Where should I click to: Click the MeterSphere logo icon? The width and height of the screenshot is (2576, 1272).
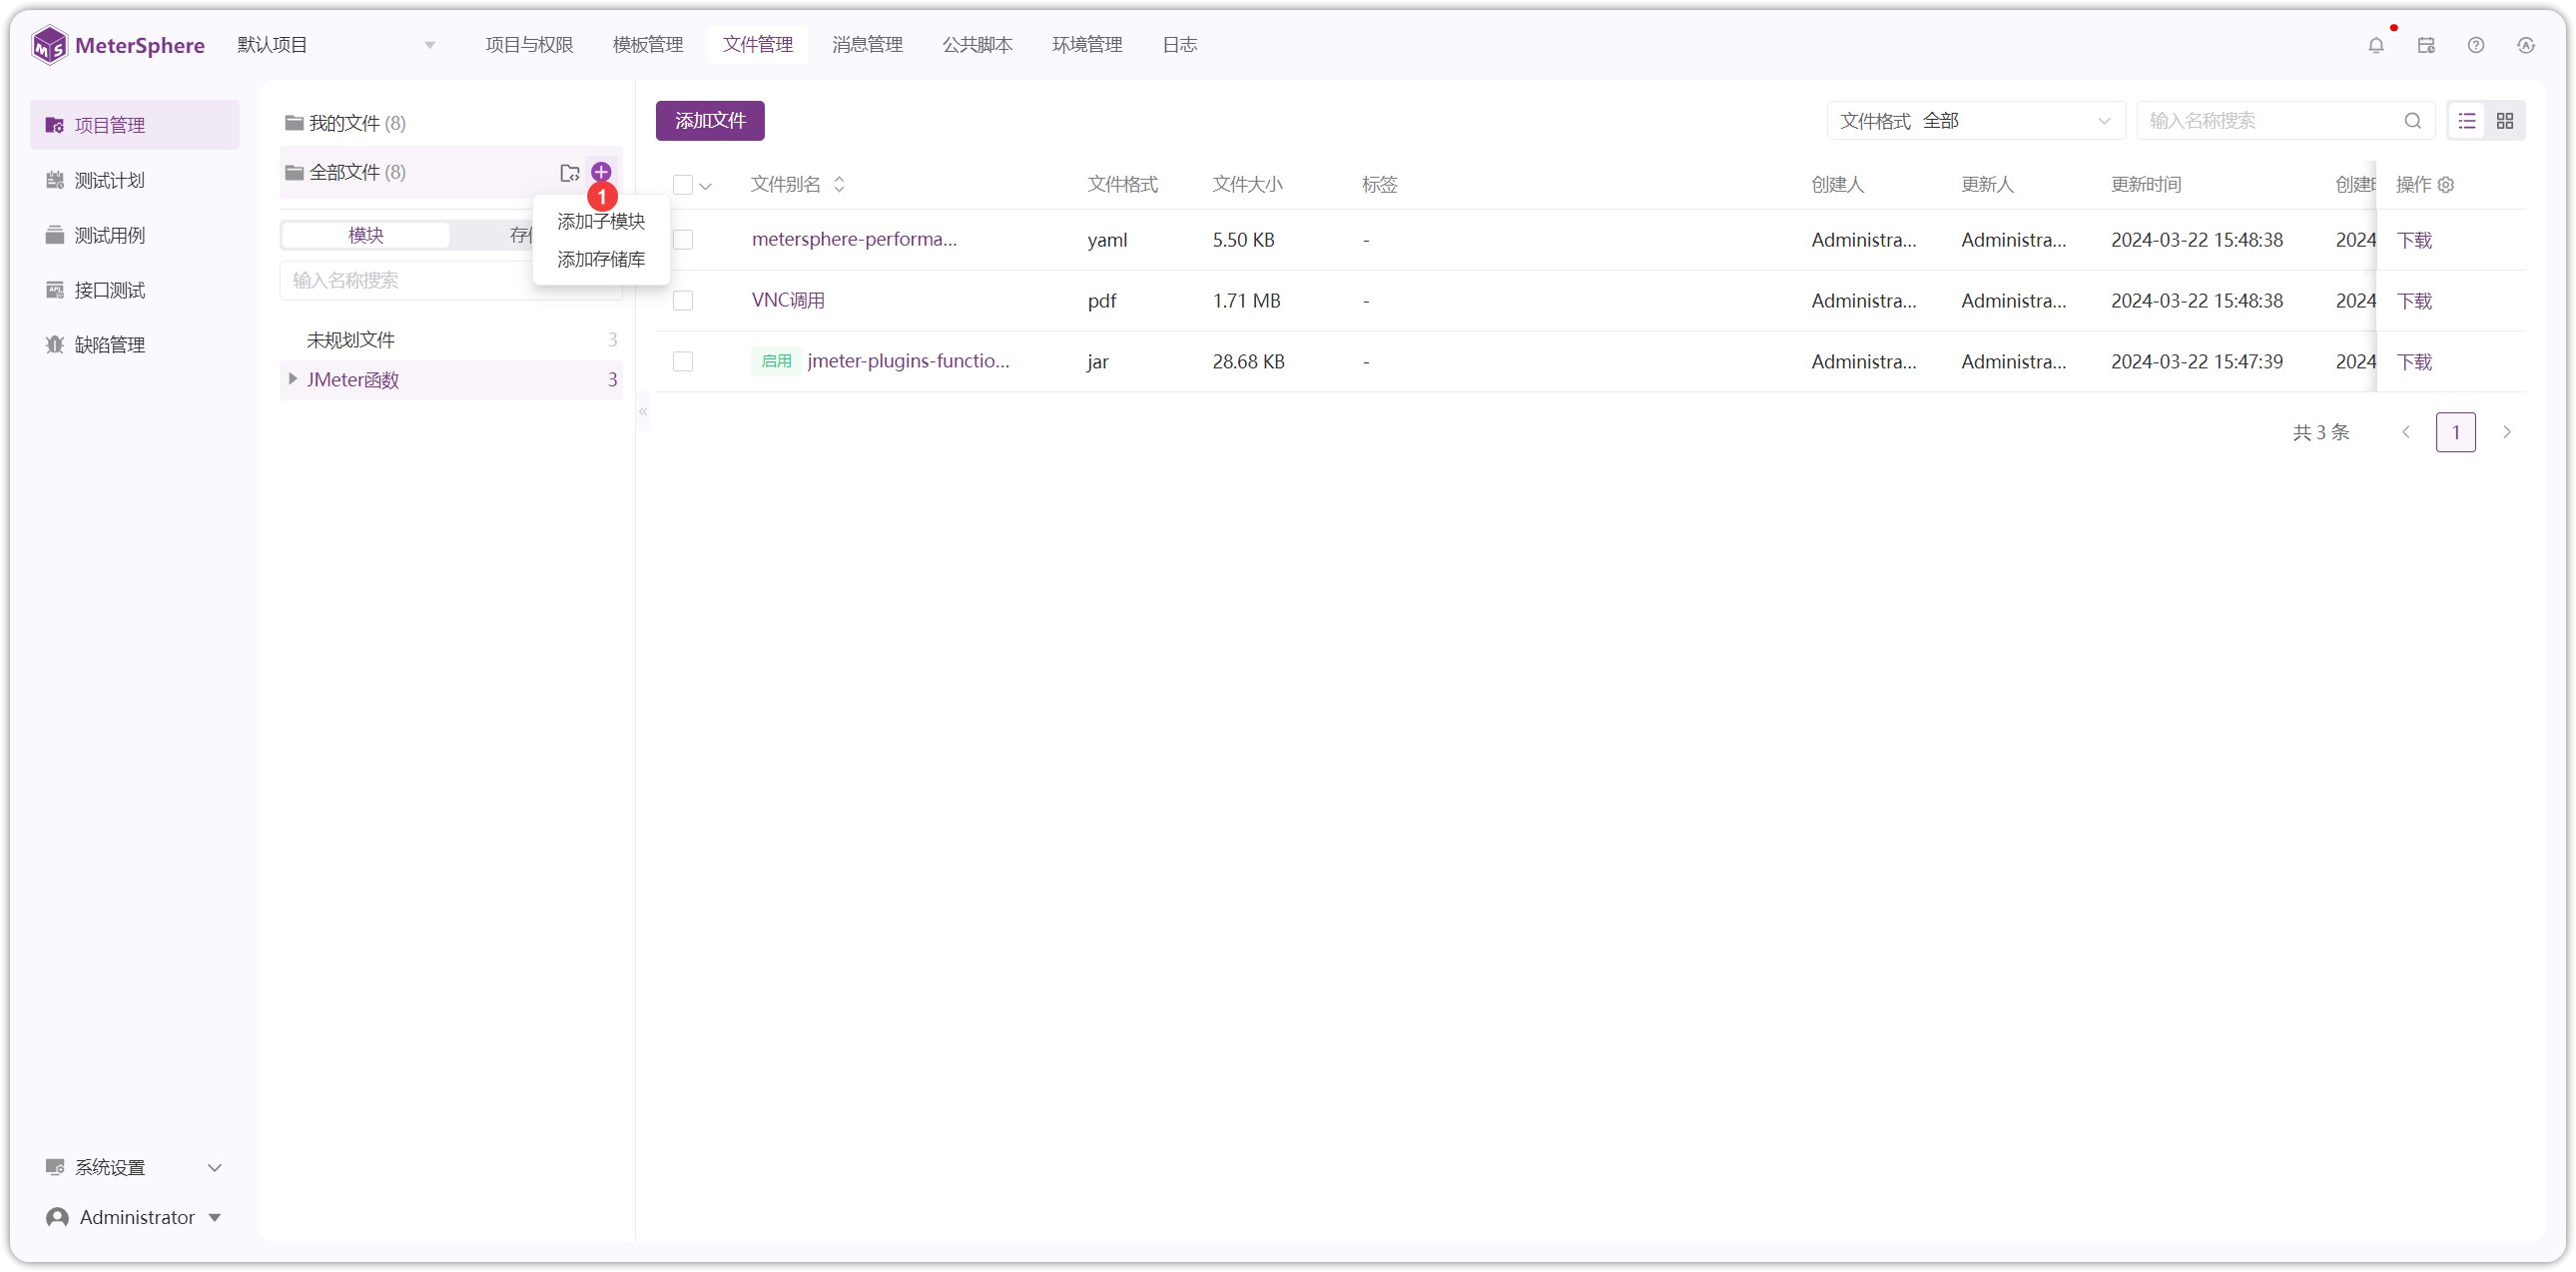tap(49, 45)
